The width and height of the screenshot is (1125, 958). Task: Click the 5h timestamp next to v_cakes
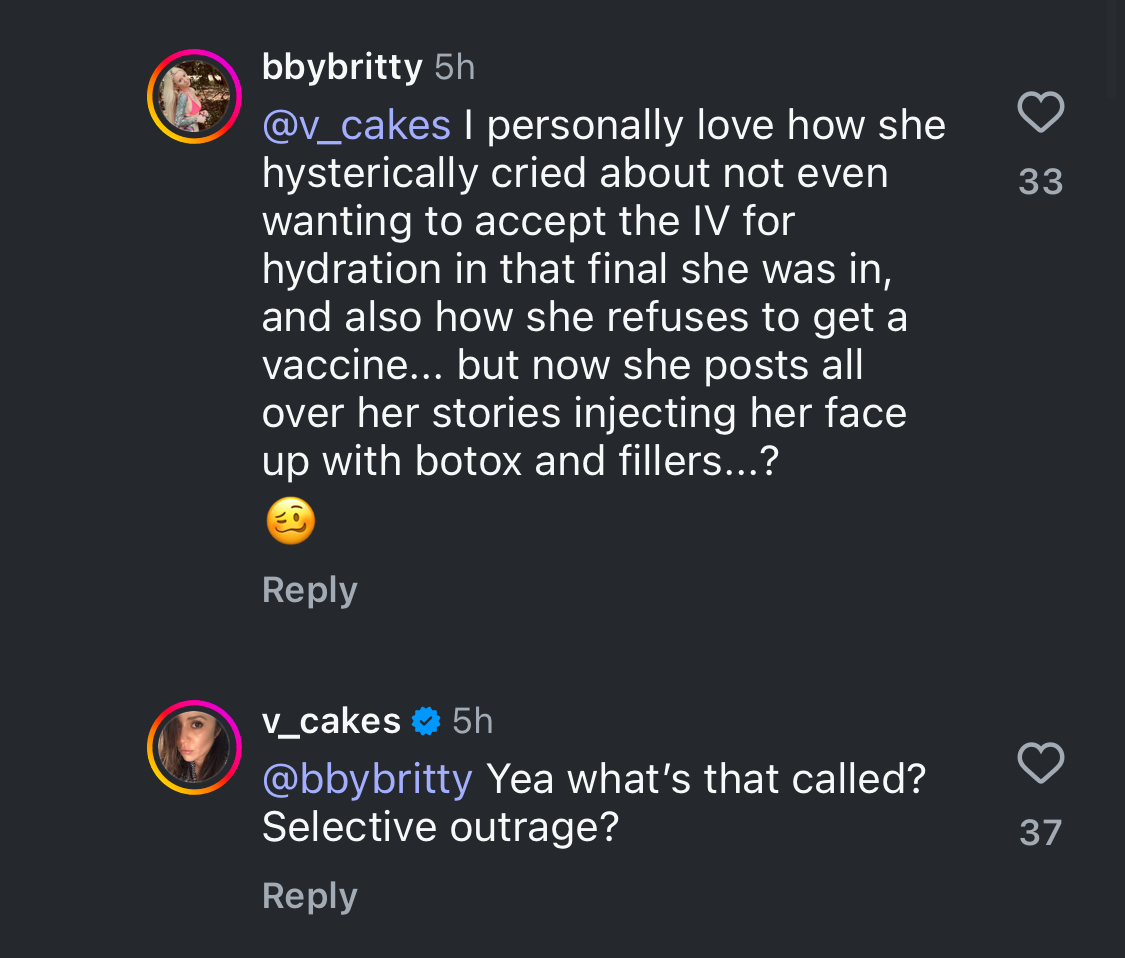click(x=473, y=720)
